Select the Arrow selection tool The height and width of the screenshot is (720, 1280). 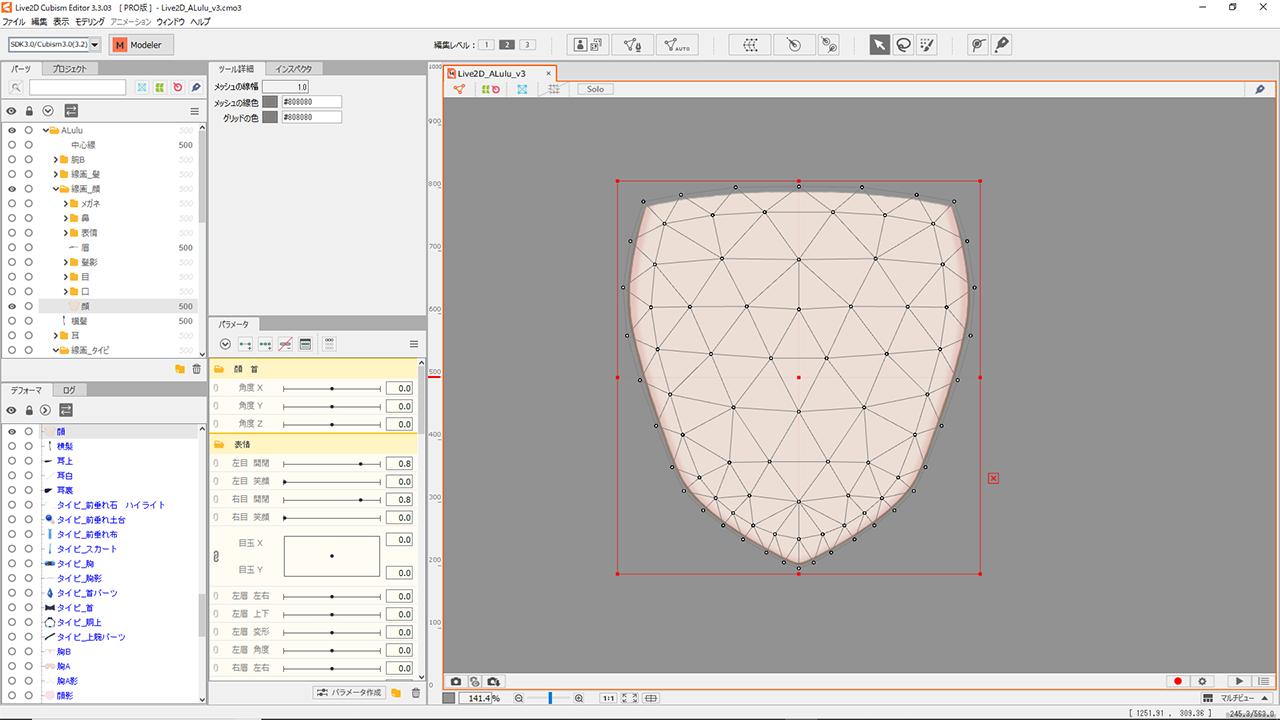(879, 45)
